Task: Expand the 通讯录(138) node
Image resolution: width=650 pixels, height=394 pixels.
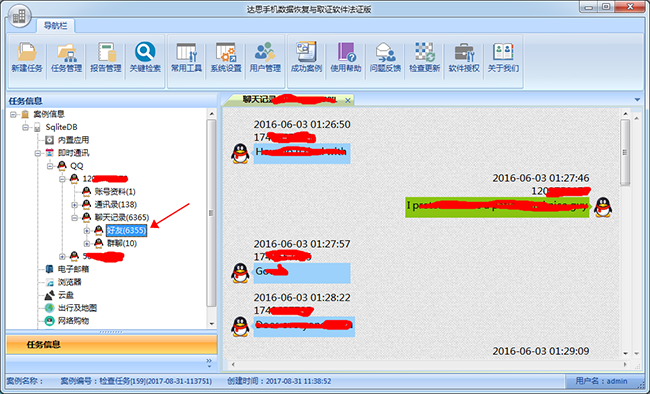Action: (x=74, y=204)
